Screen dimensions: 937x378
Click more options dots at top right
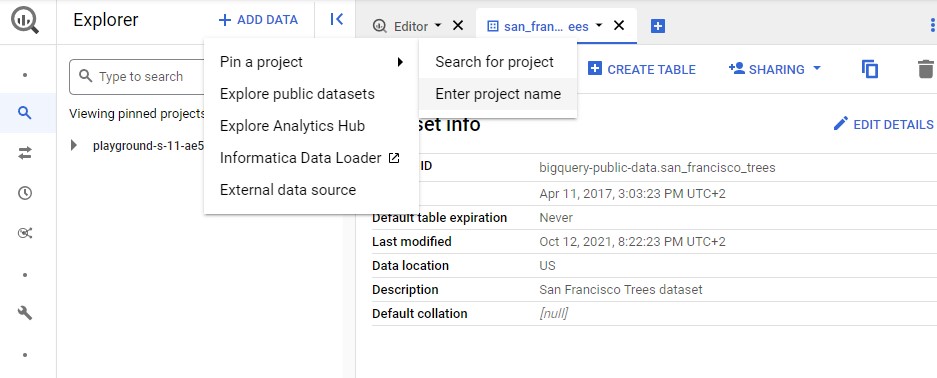point(932,24)
